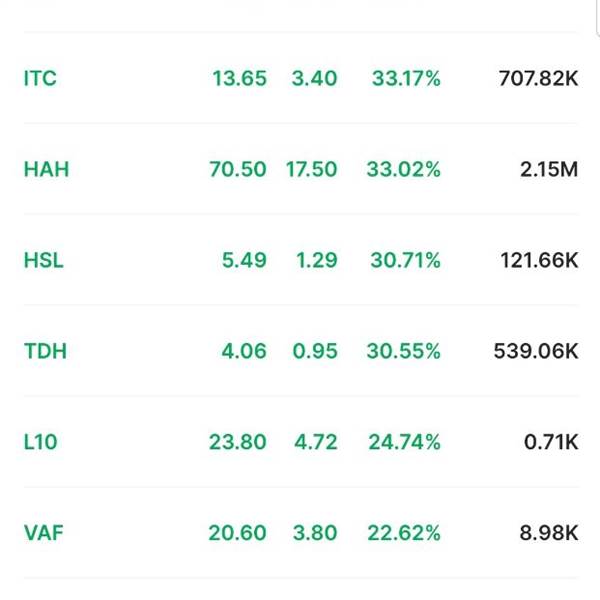Select VAF price 20.60

pyautogui.click(x=237, y=533)
